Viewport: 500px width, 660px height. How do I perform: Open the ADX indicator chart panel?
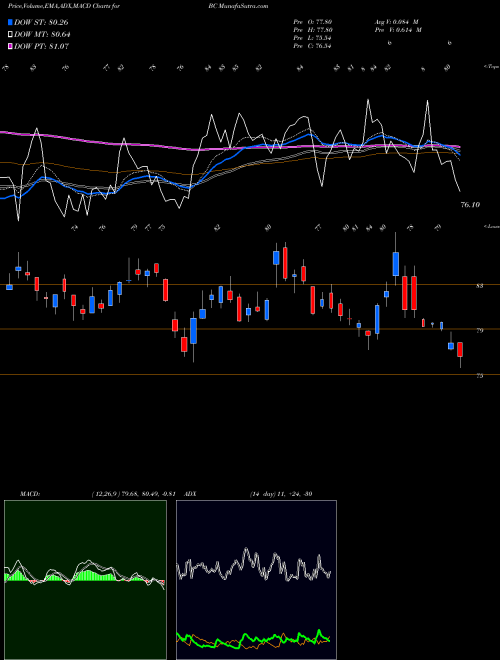click(x=256, y=580)
